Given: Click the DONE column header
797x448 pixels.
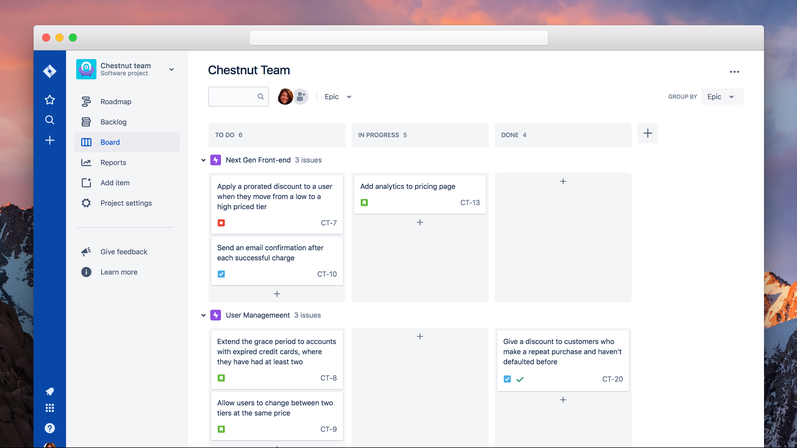Looking at the screenshot, I should (563, 135).
